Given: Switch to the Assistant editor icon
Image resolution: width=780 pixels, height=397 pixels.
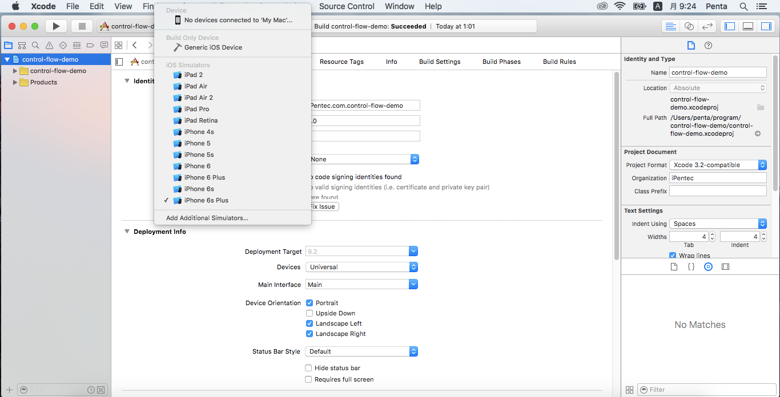Looking at the screenshot, I should pyautogui.click(x=689, y=26).
